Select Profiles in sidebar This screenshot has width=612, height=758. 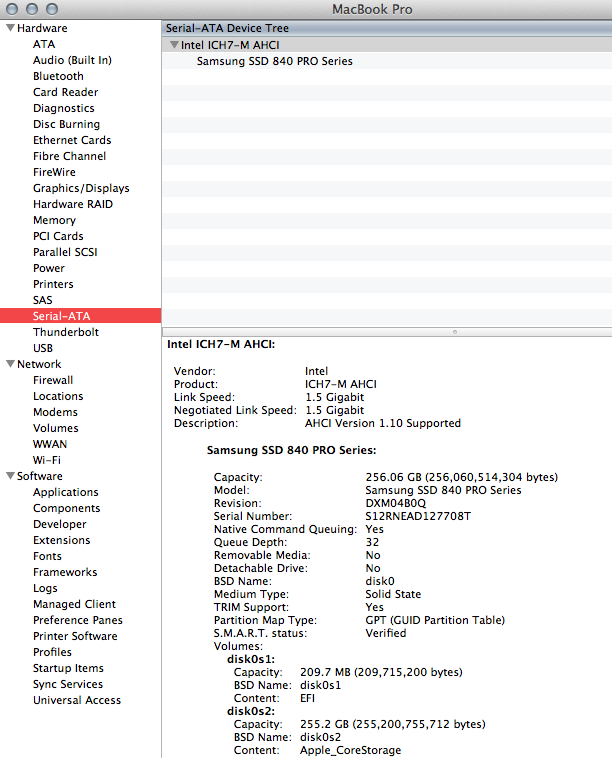click(x=52, y=652)
